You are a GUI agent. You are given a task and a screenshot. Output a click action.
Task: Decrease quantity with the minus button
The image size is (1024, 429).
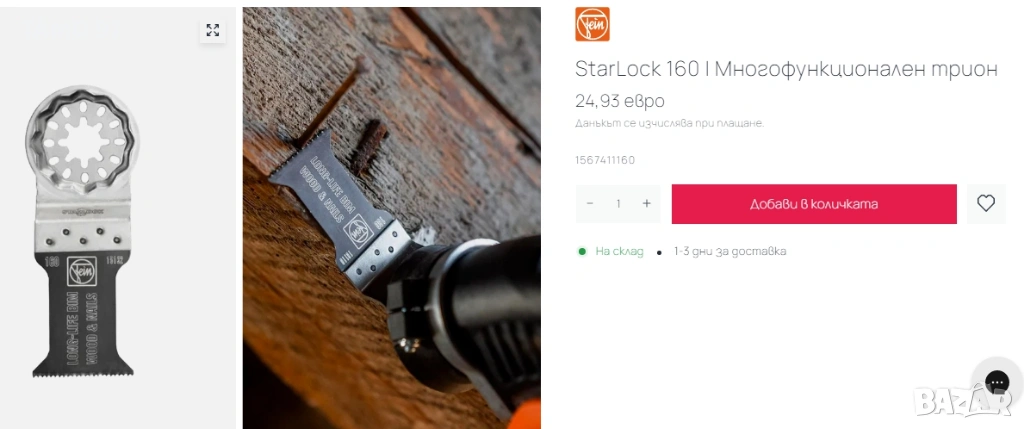[590, 204]
